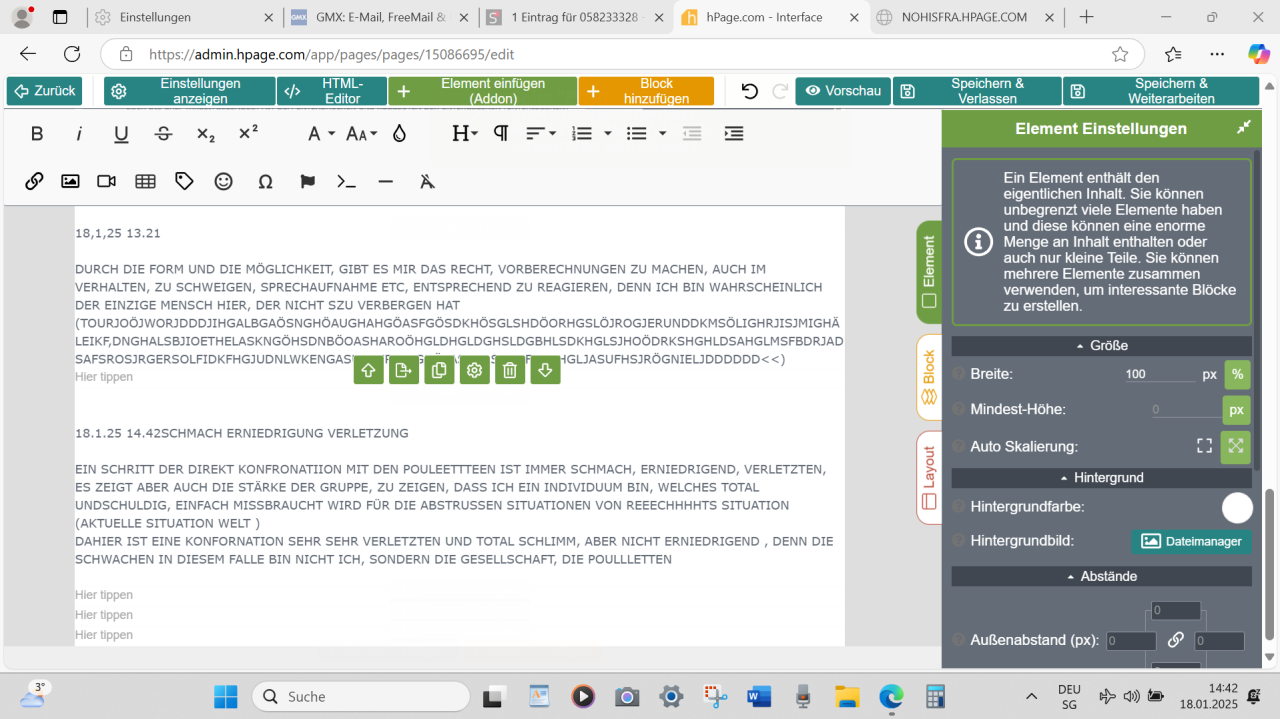Insert a table into the editor
This screenshot has width=1280, height=719.
click(x=145, y=181)
